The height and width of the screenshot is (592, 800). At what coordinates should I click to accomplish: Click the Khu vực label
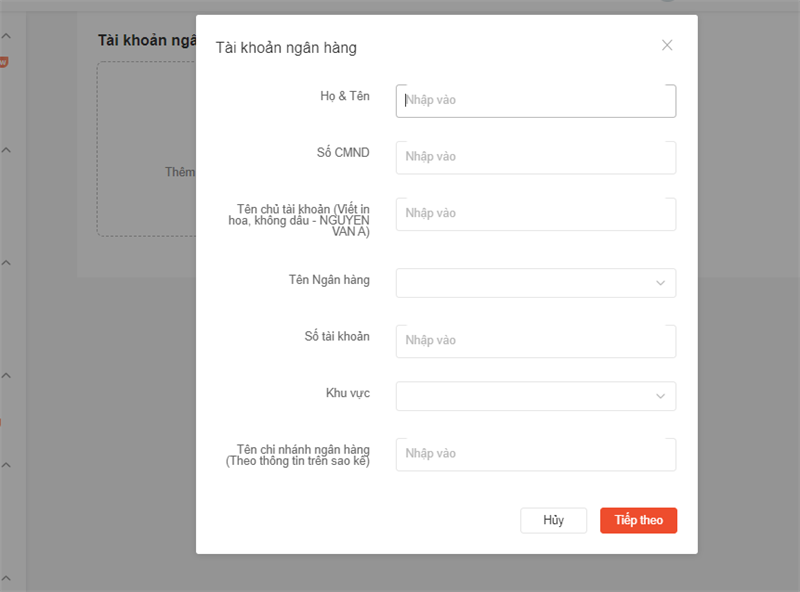[348, 393]
